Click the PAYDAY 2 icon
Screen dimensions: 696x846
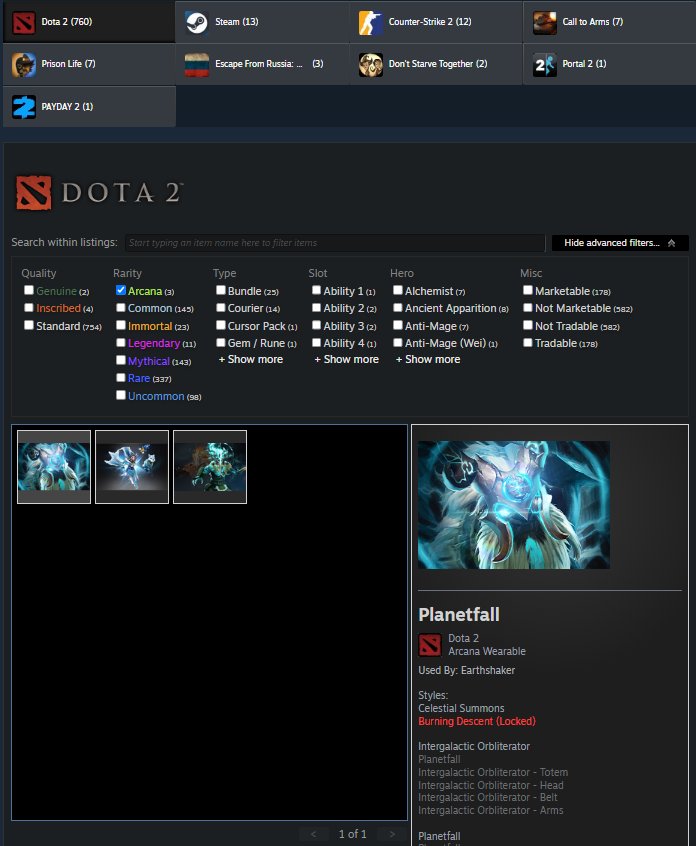24,107
